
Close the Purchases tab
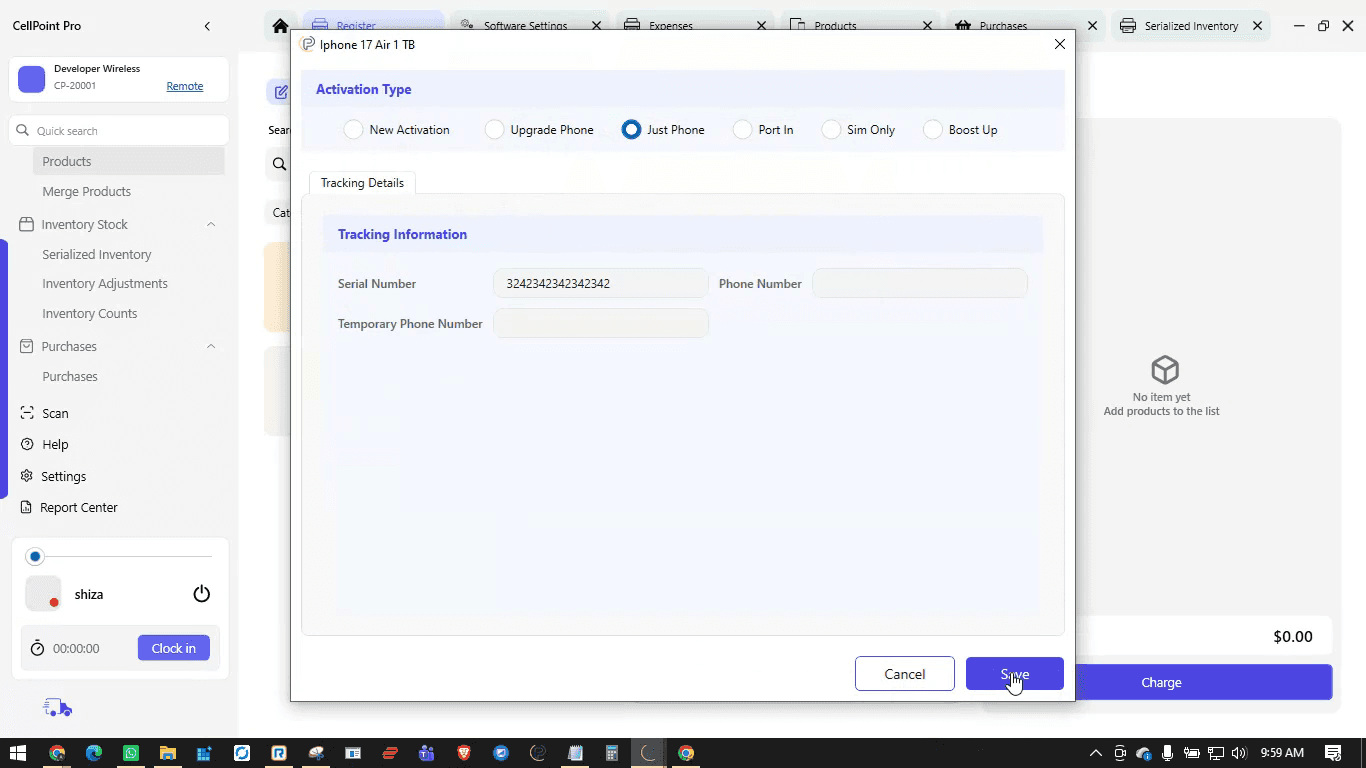point(1092,26)
